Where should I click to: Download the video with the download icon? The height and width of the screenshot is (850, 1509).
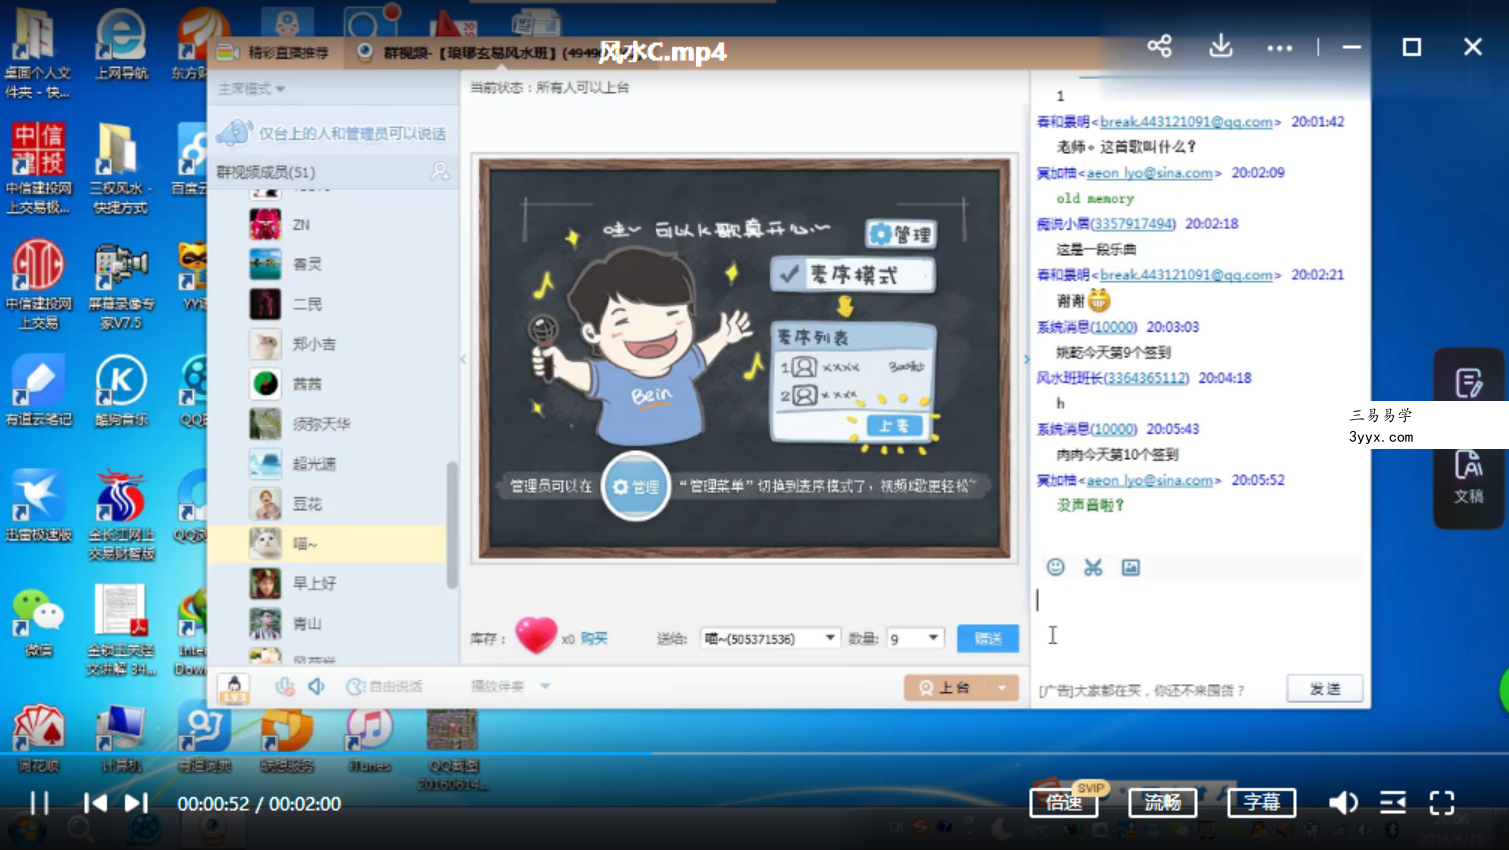pos(1221,46)
